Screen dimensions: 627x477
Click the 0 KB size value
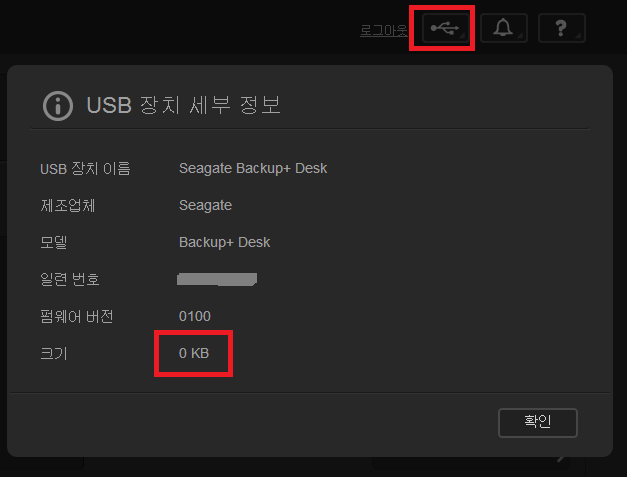(194, 353)
